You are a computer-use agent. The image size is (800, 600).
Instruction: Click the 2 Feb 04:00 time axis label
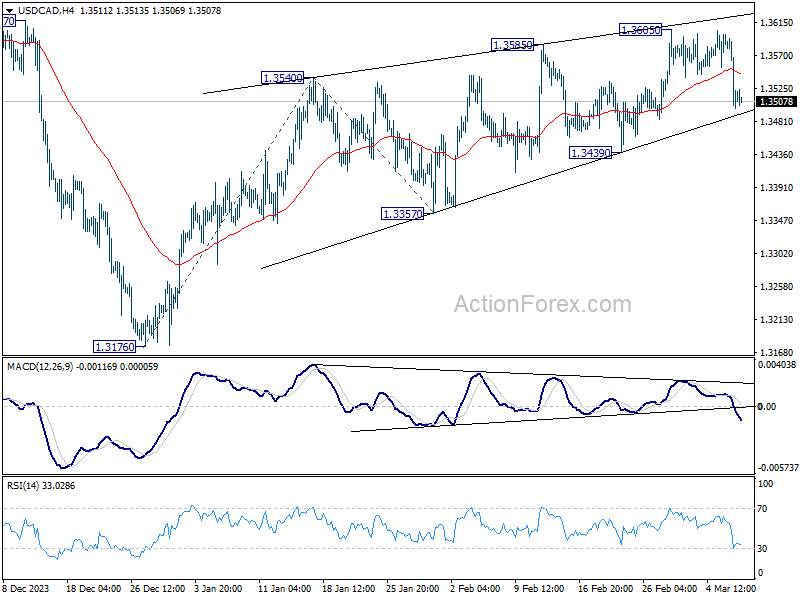[x=475, y=588]
